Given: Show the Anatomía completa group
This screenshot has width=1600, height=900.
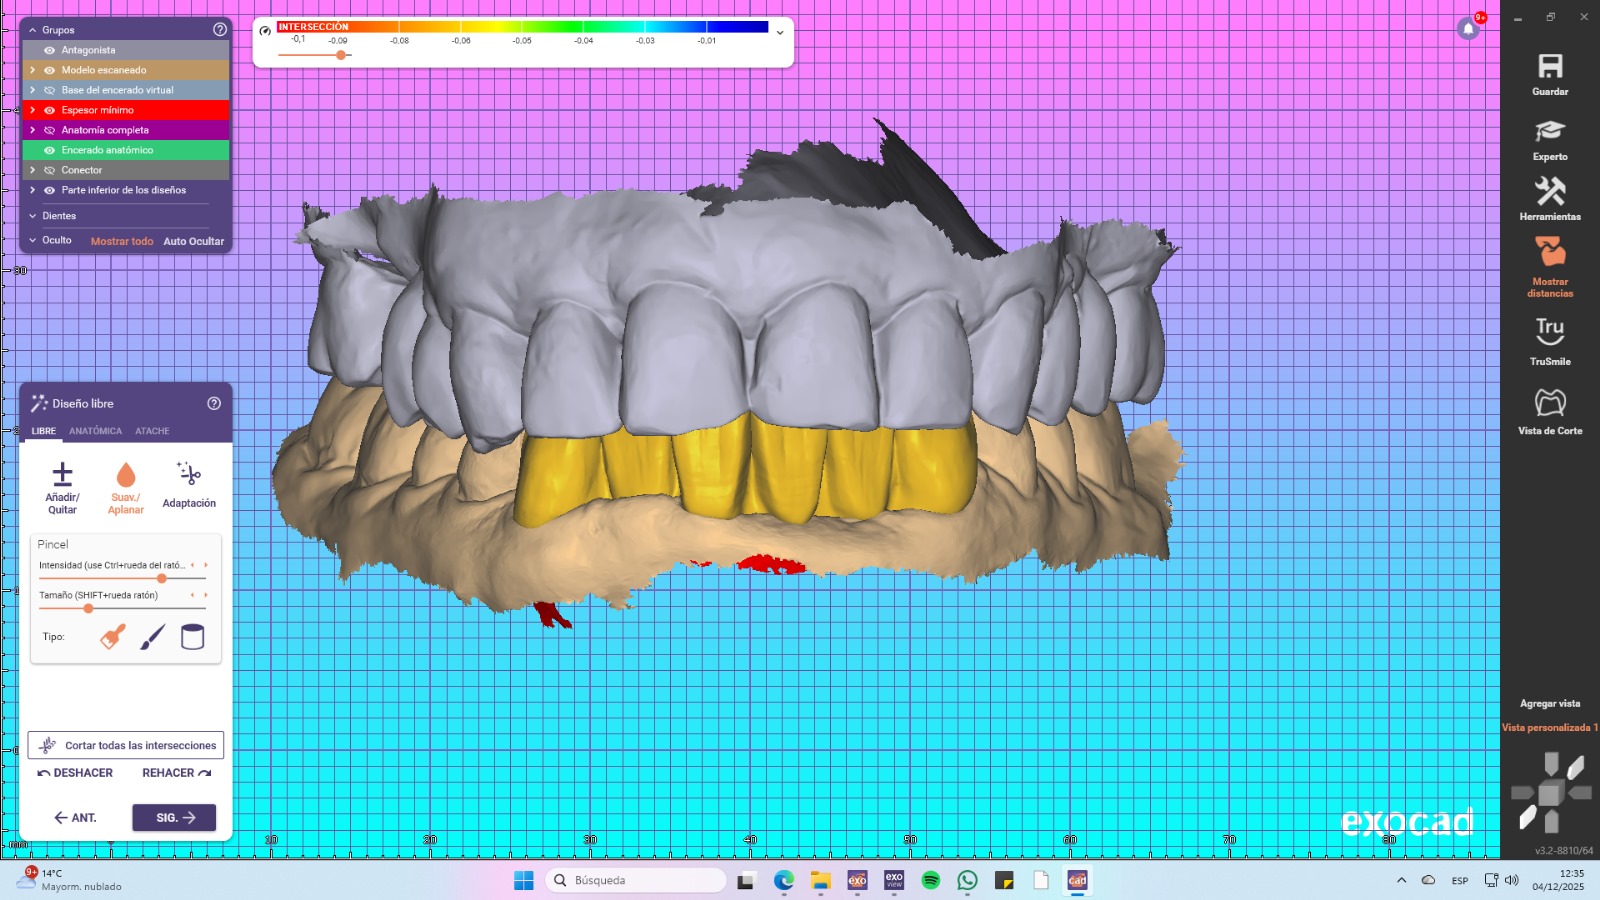Looking at the screenshot, I should pyautogui.click(x=49, y=130).
